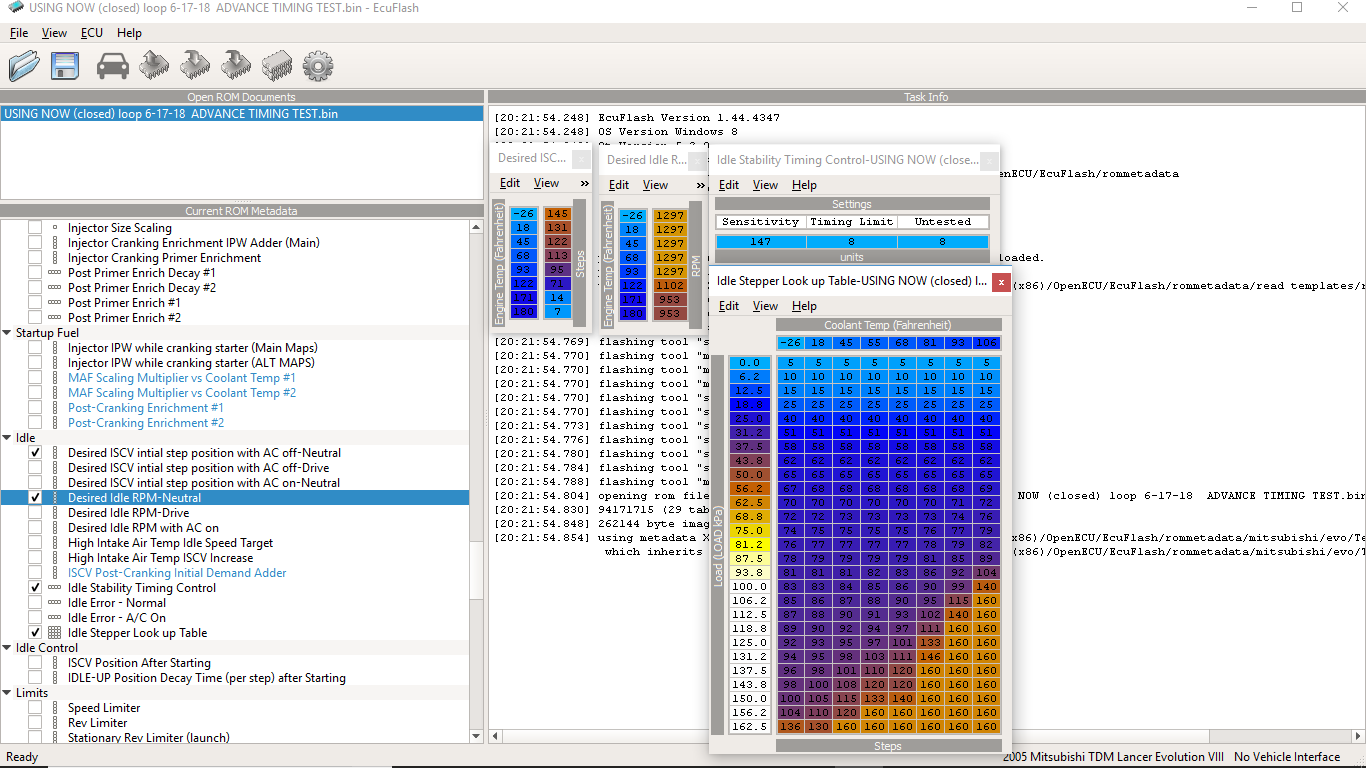Click the table grid icon beside Idle Stepper Look up Table

pos(55,633)
